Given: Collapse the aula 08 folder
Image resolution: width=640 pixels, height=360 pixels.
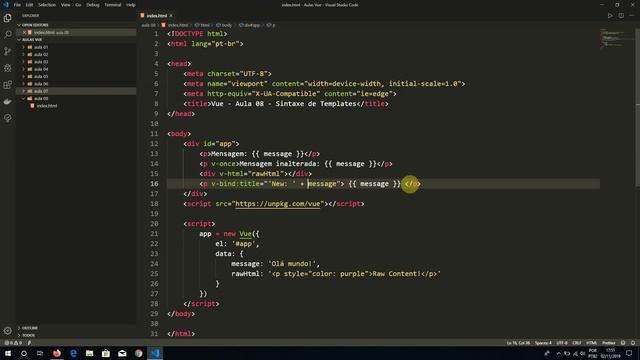Looking at the screenshot, I should pyautogui.click(x=23, y=98).
